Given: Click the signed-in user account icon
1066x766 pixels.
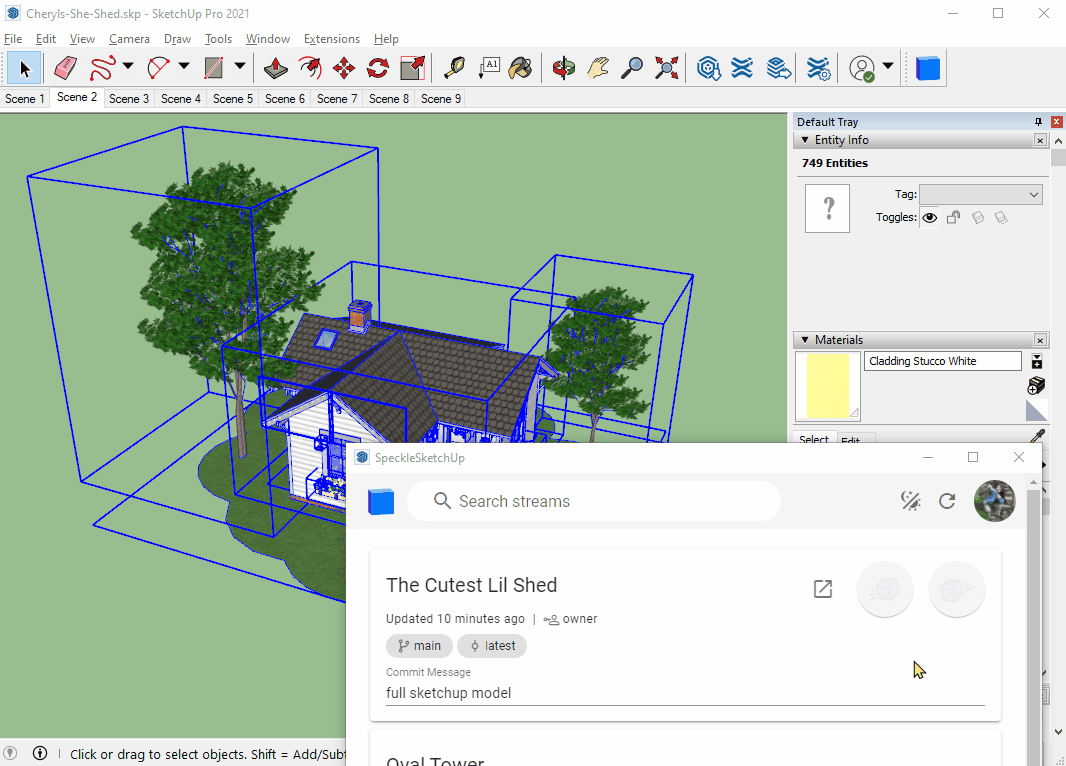Looking at the screenshot, I should point(862,69).
